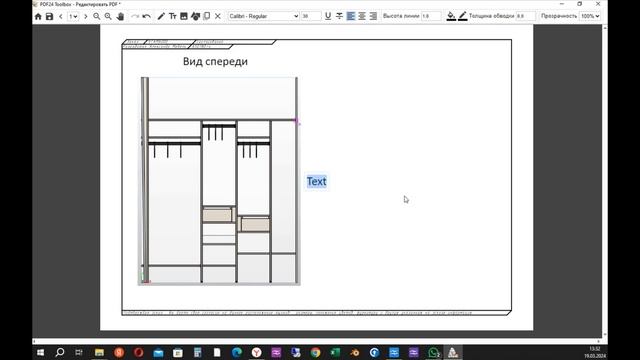Open Excel from the taskbar
Image resolution: width=640 pixels, height=360 pixels.
click(335, 352)
